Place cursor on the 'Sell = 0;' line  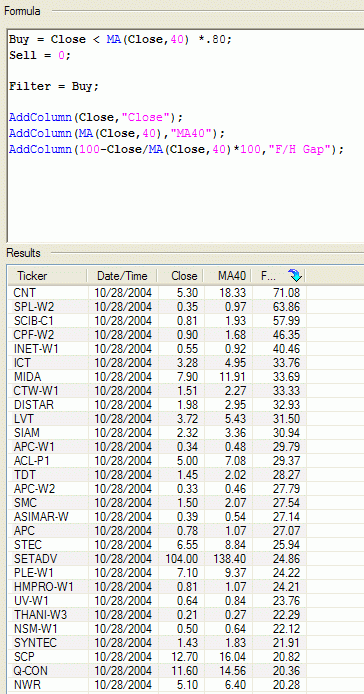click(39, 55)
